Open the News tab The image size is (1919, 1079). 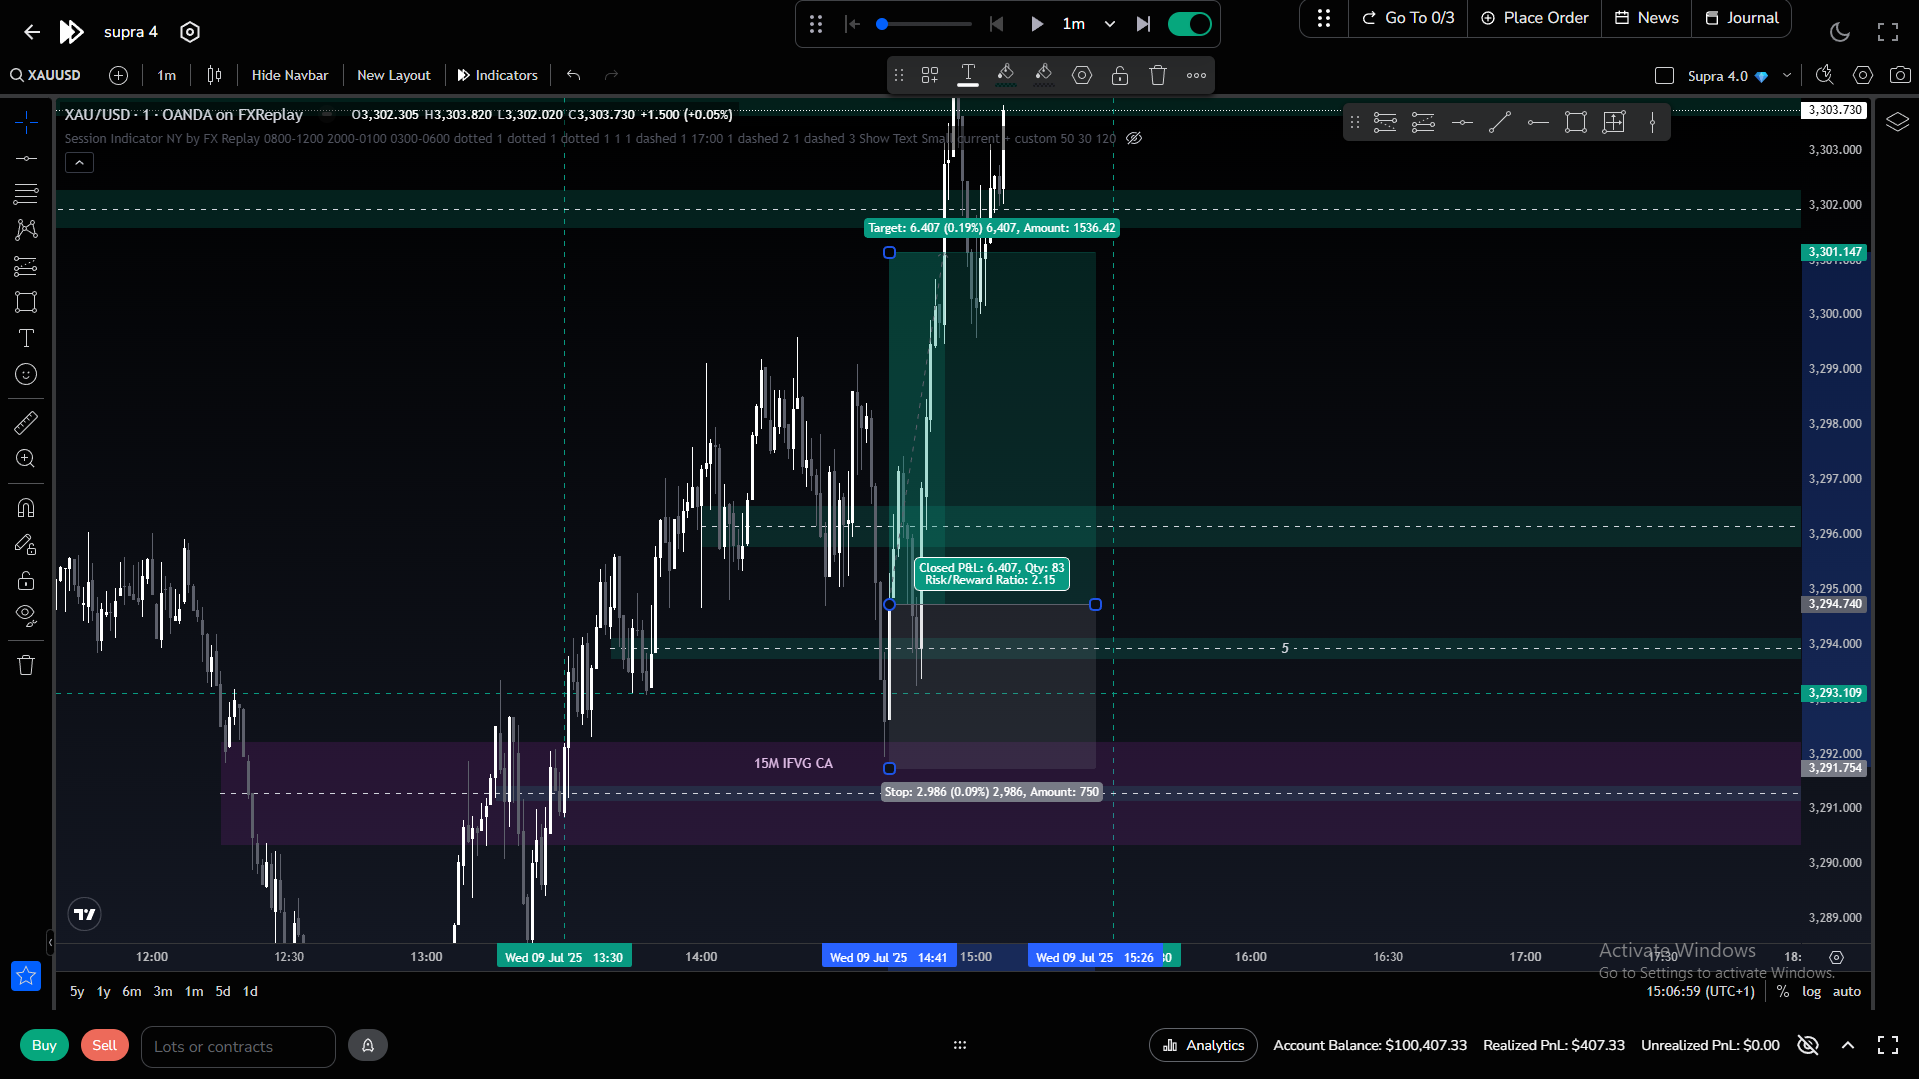1647,18
